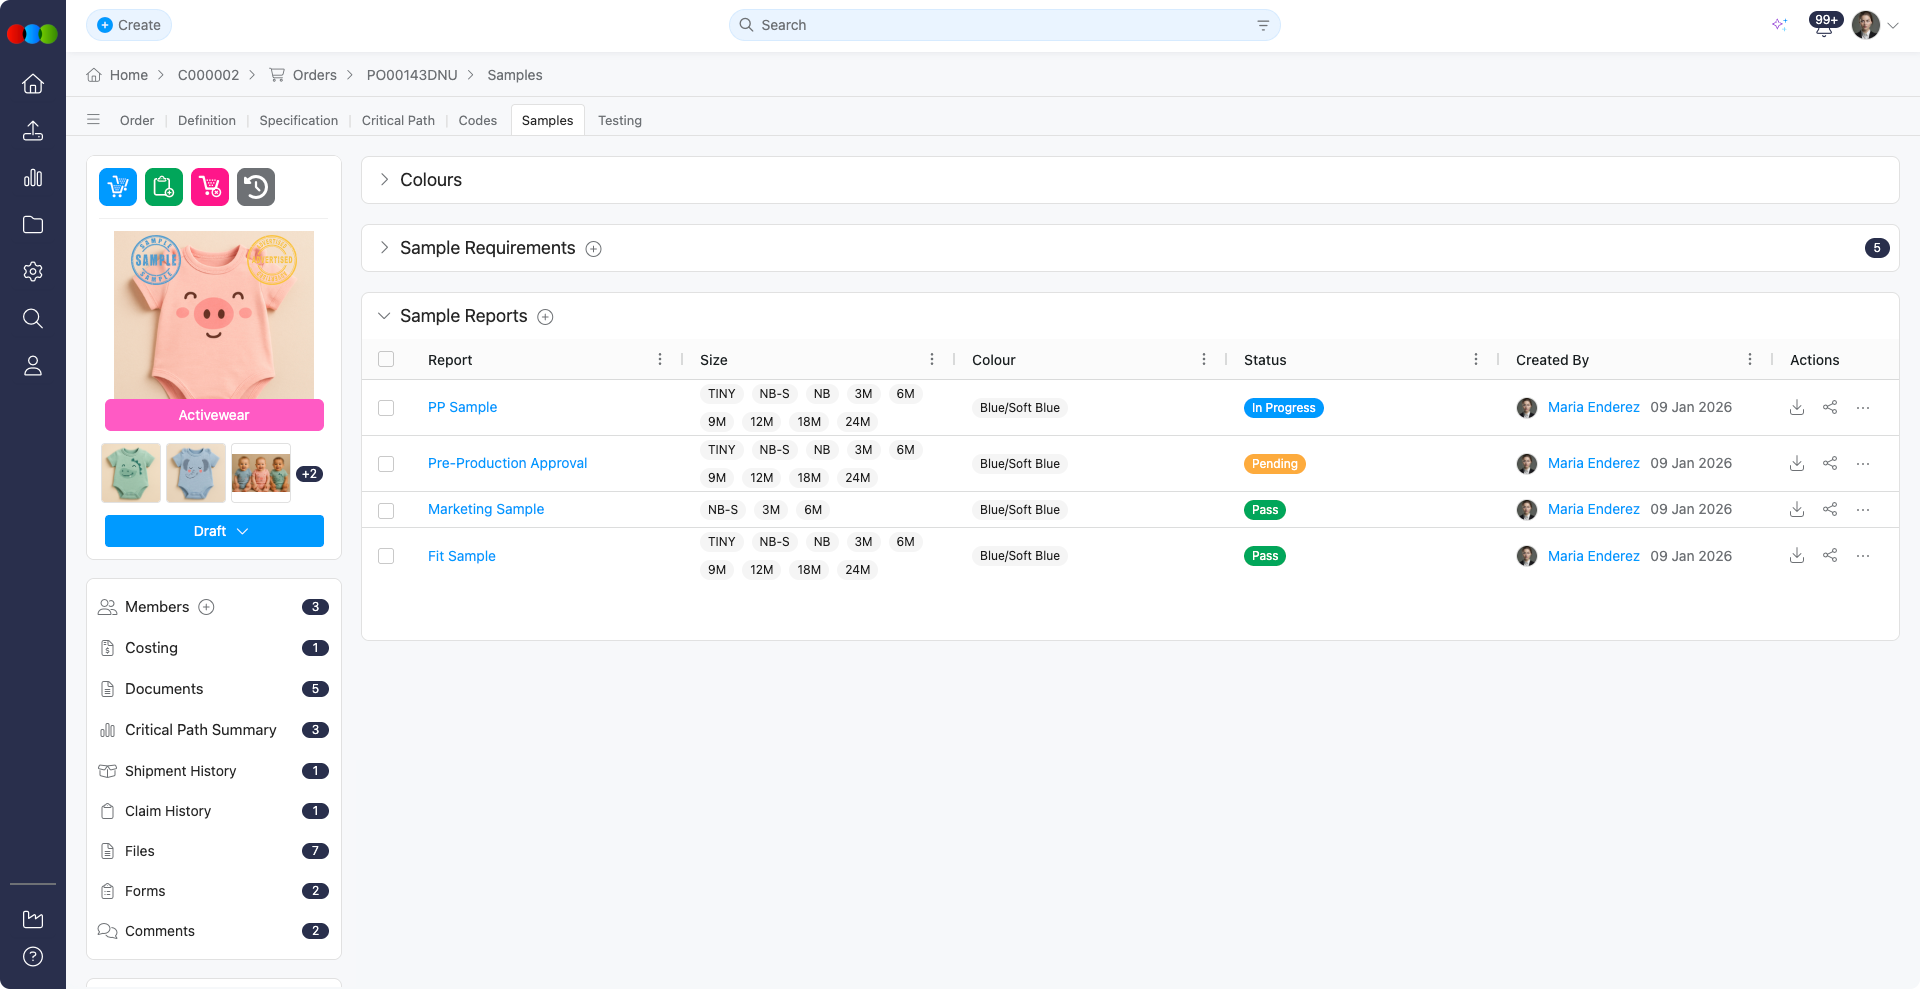The image size is (1920, 989).
Task: Collapse the Sample Reports section
Action: [x=384, y=315]
